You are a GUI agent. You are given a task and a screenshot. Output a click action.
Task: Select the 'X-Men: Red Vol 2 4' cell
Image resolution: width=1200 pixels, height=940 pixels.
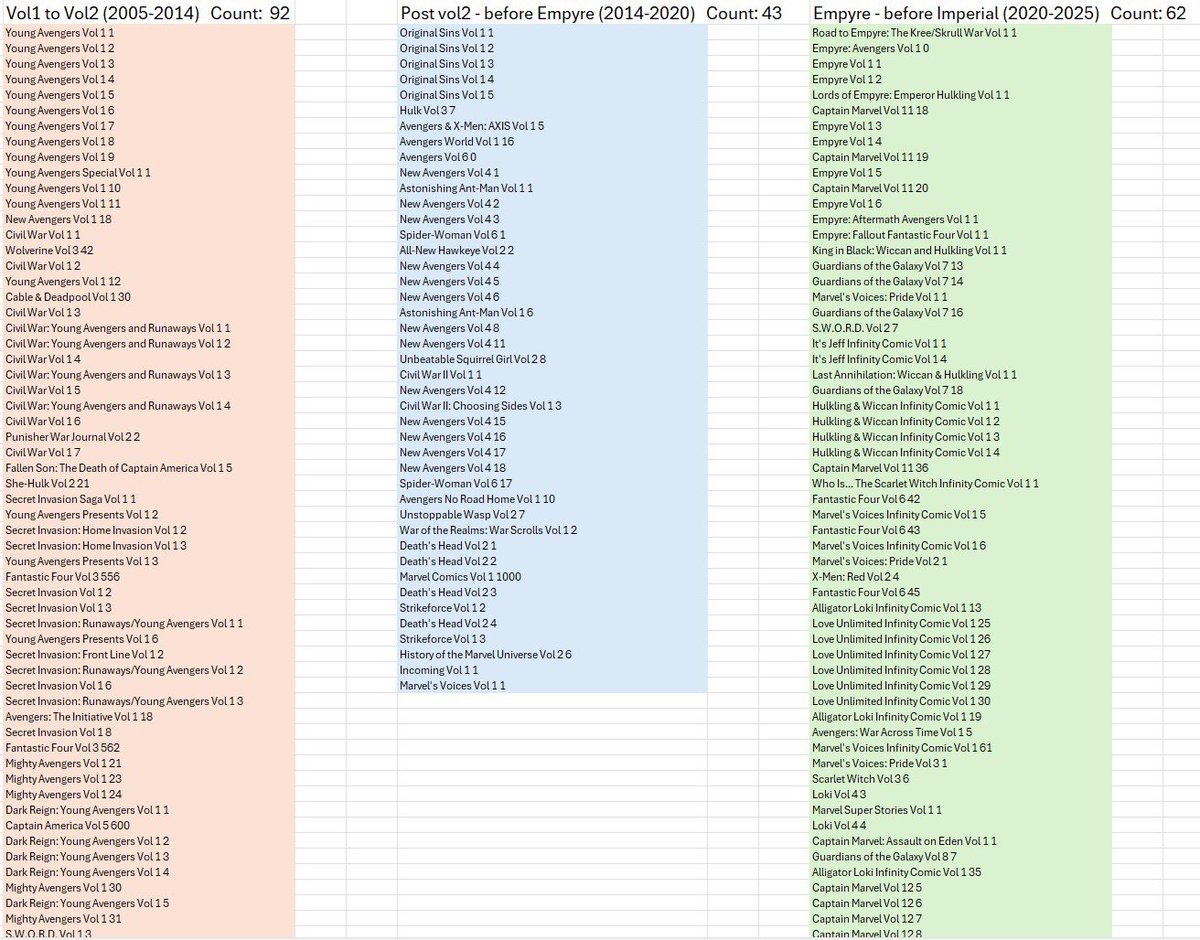(x=856, y=577)
